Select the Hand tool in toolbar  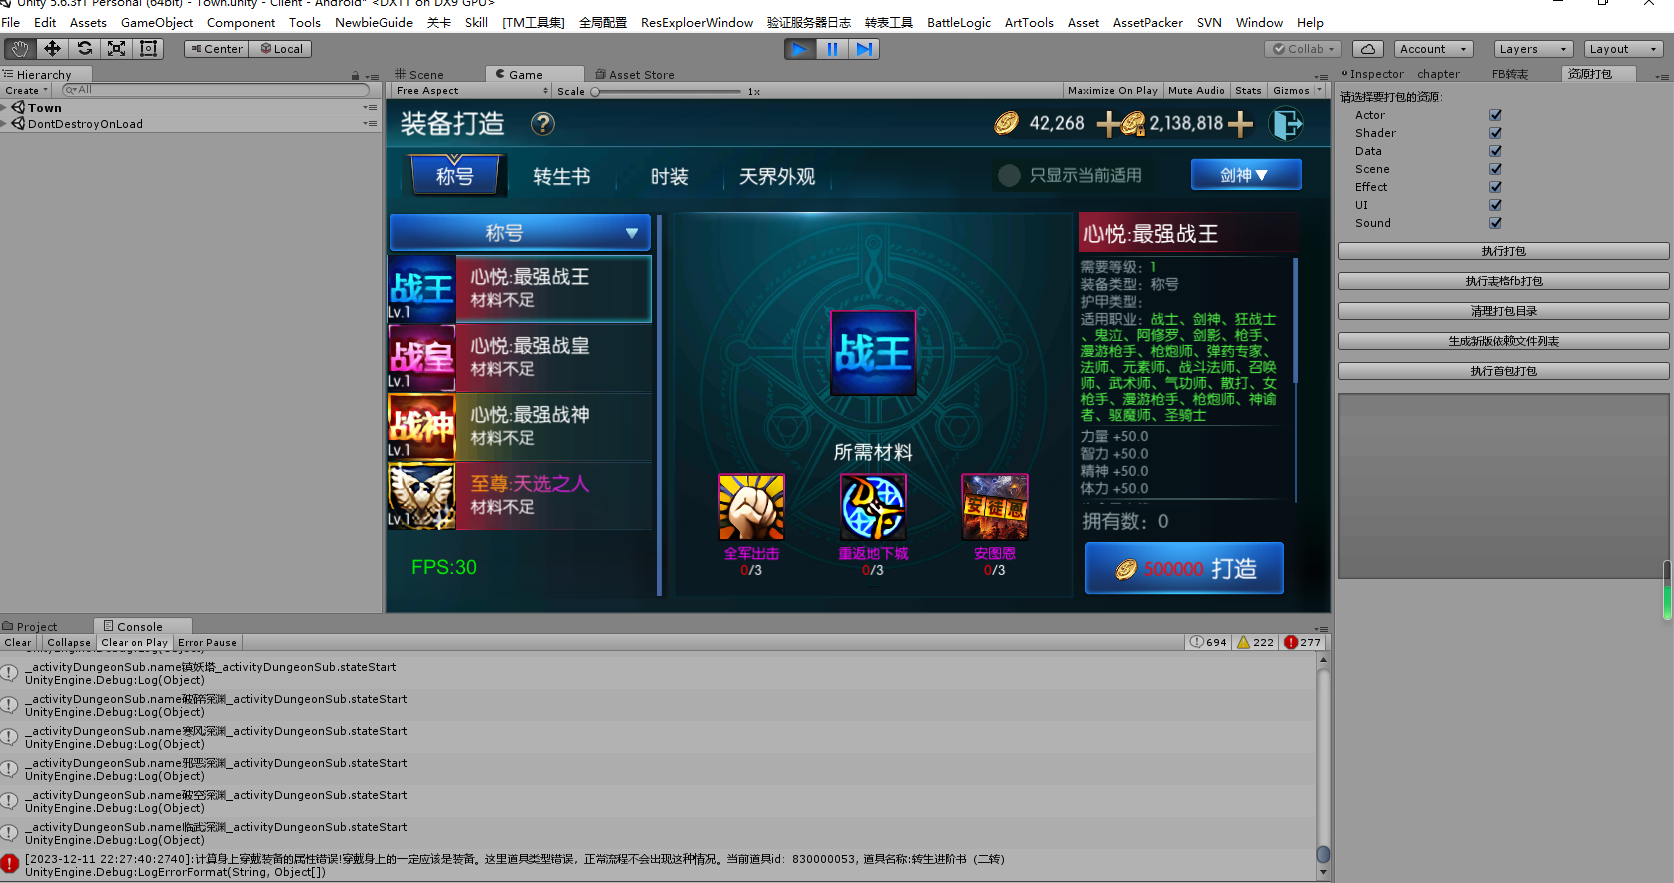click(x=20, y=49)
